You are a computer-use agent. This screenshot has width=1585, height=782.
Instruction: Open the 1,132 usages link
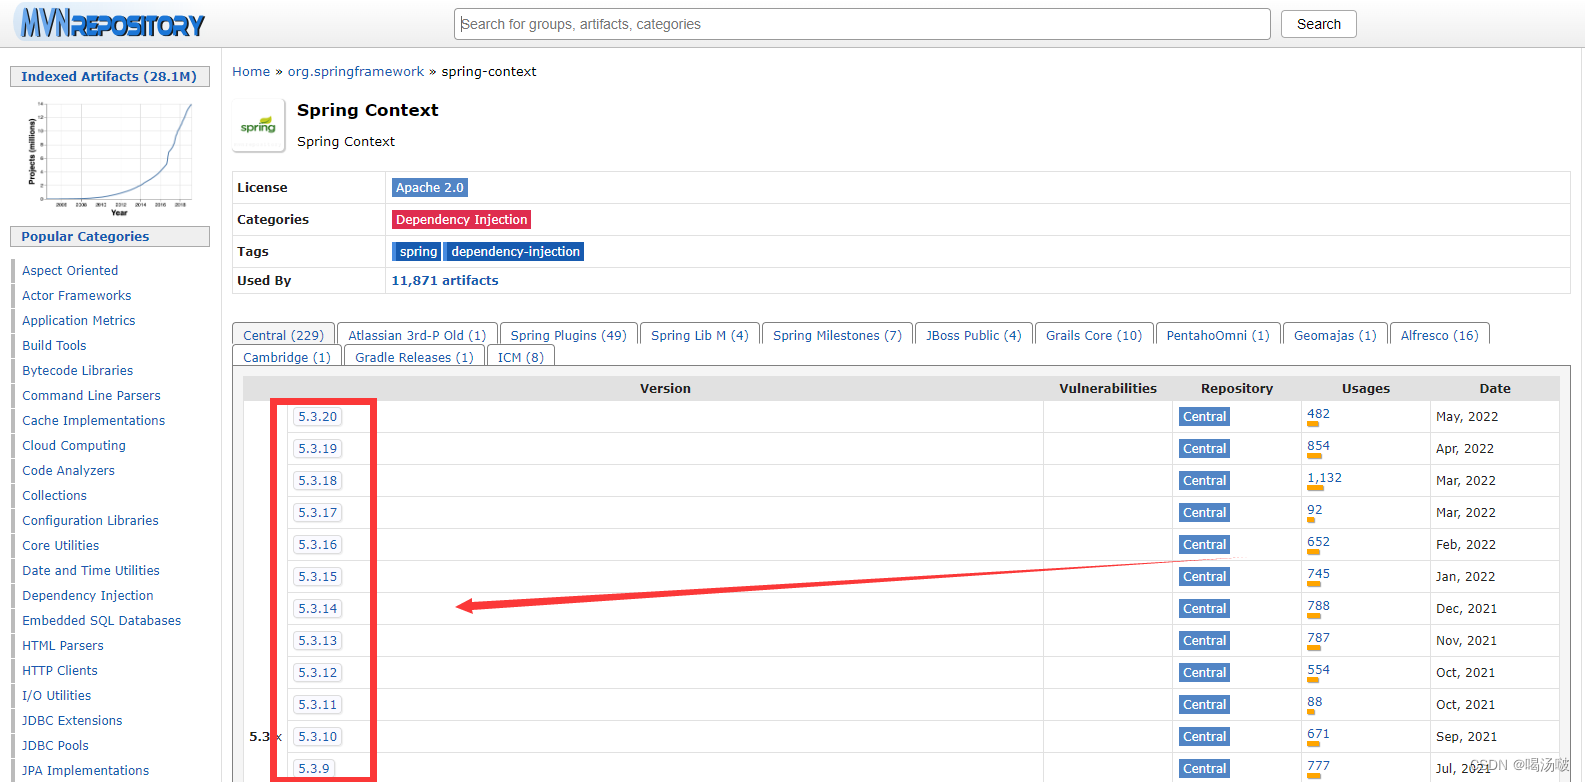(1324, 478)
